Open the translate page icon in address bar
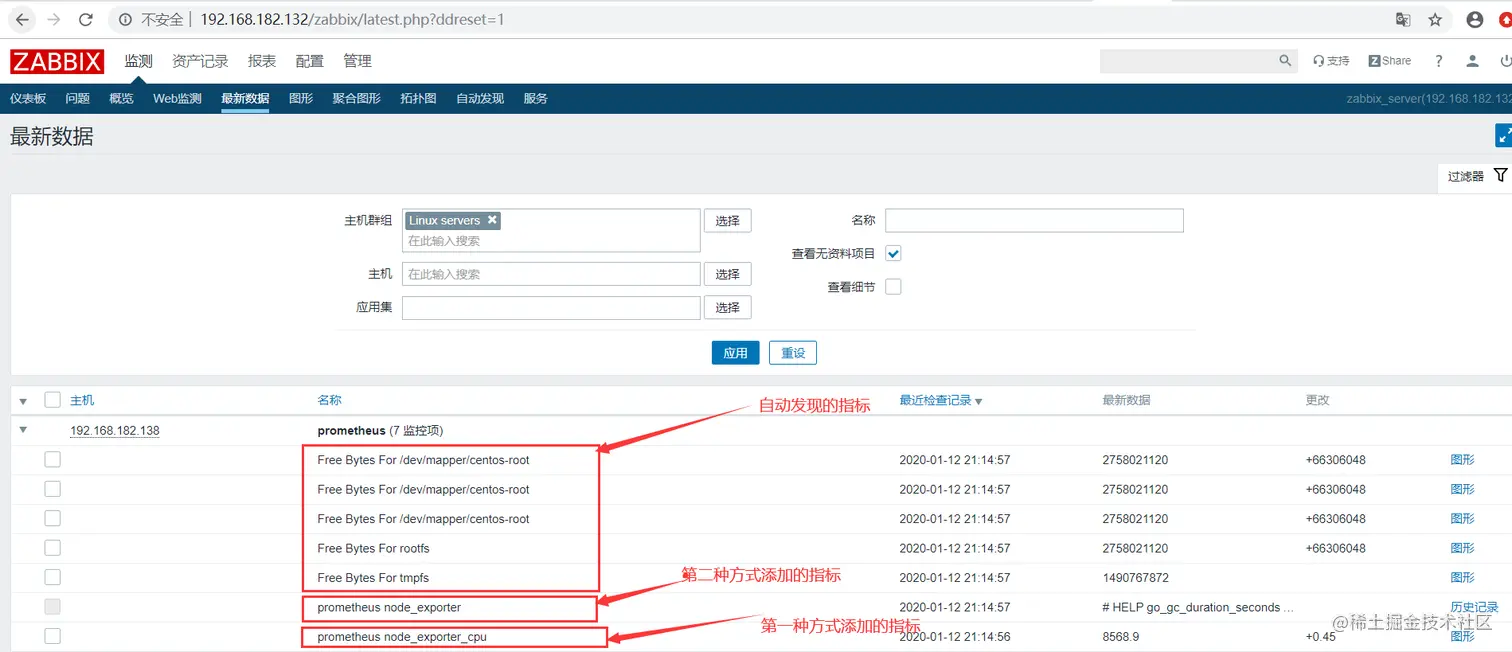The image size is (1512, 652). [x=1403, y=19]
